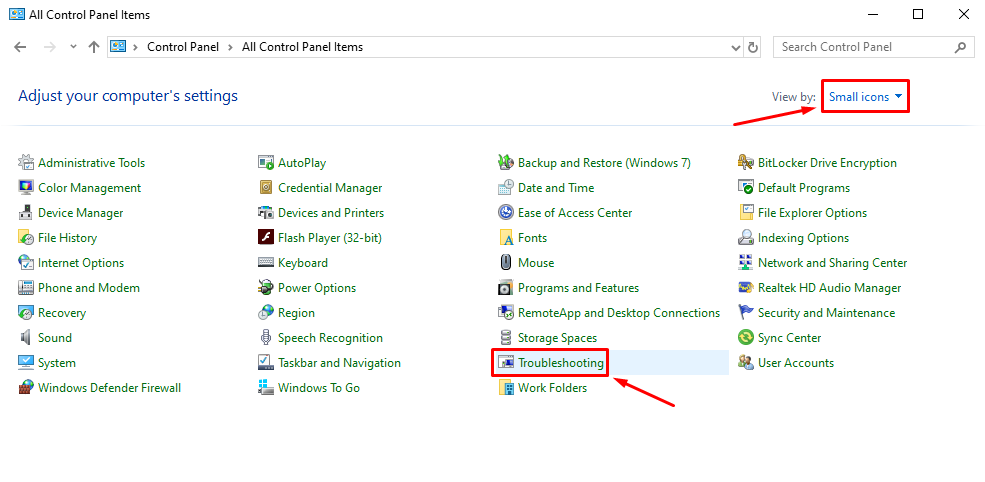The height and width of the screenshot is (482, 985).
Task: Click the search magnifier icon
Action: click(x=961, y=47)
